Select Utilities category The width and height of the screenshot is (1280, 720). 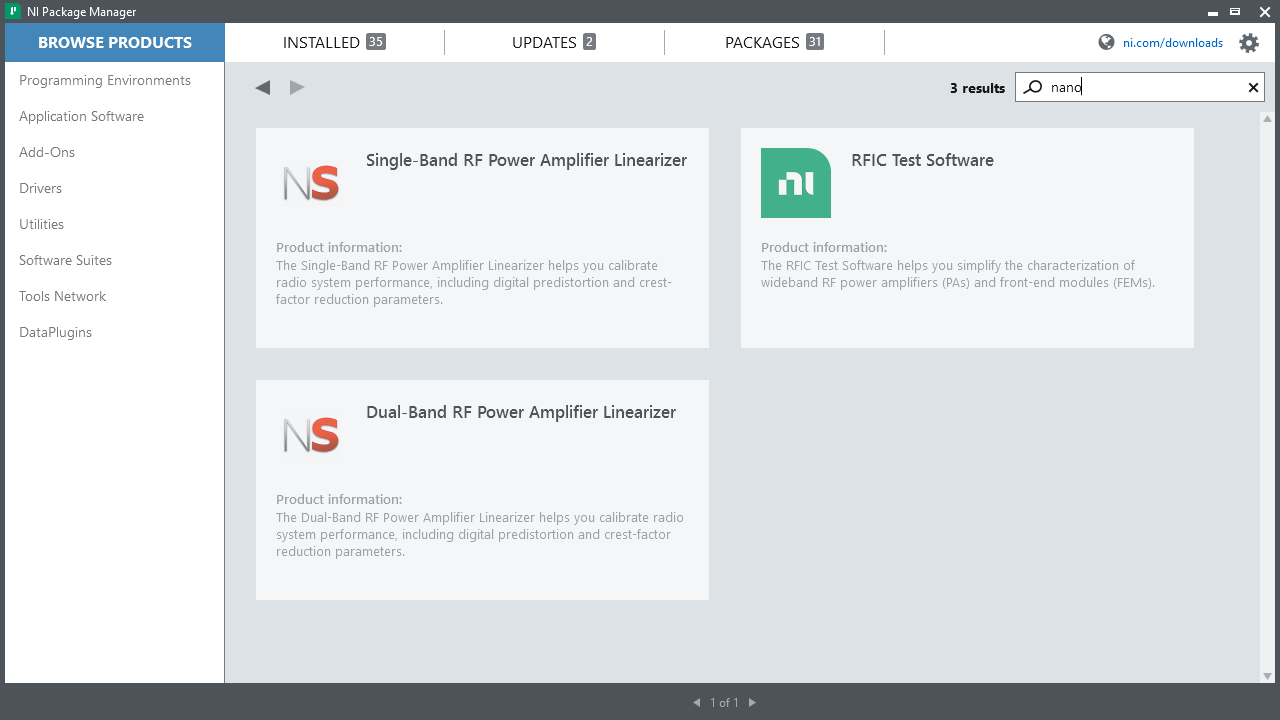41,224
